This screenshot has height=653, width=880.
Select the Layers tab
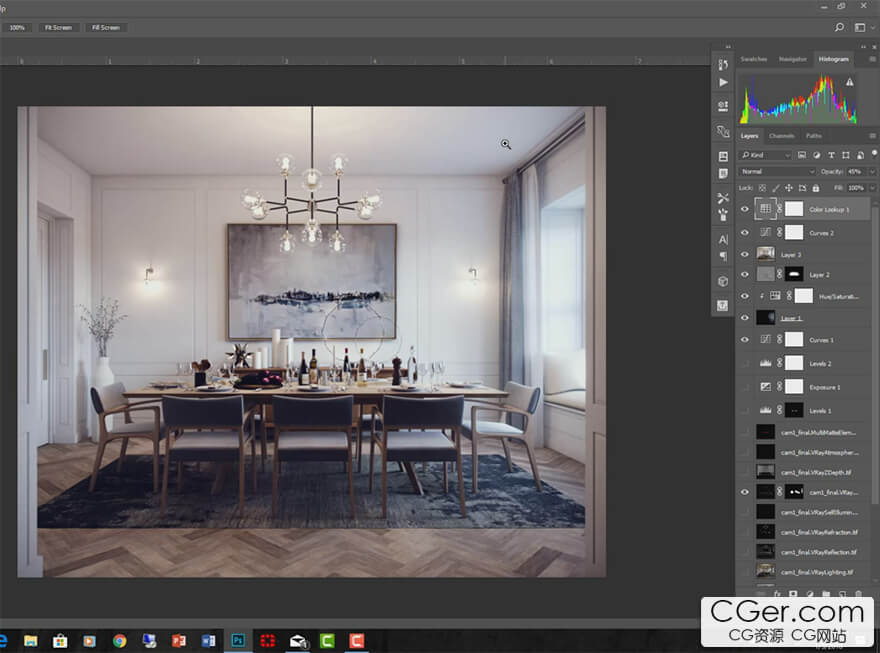(749, 136)
